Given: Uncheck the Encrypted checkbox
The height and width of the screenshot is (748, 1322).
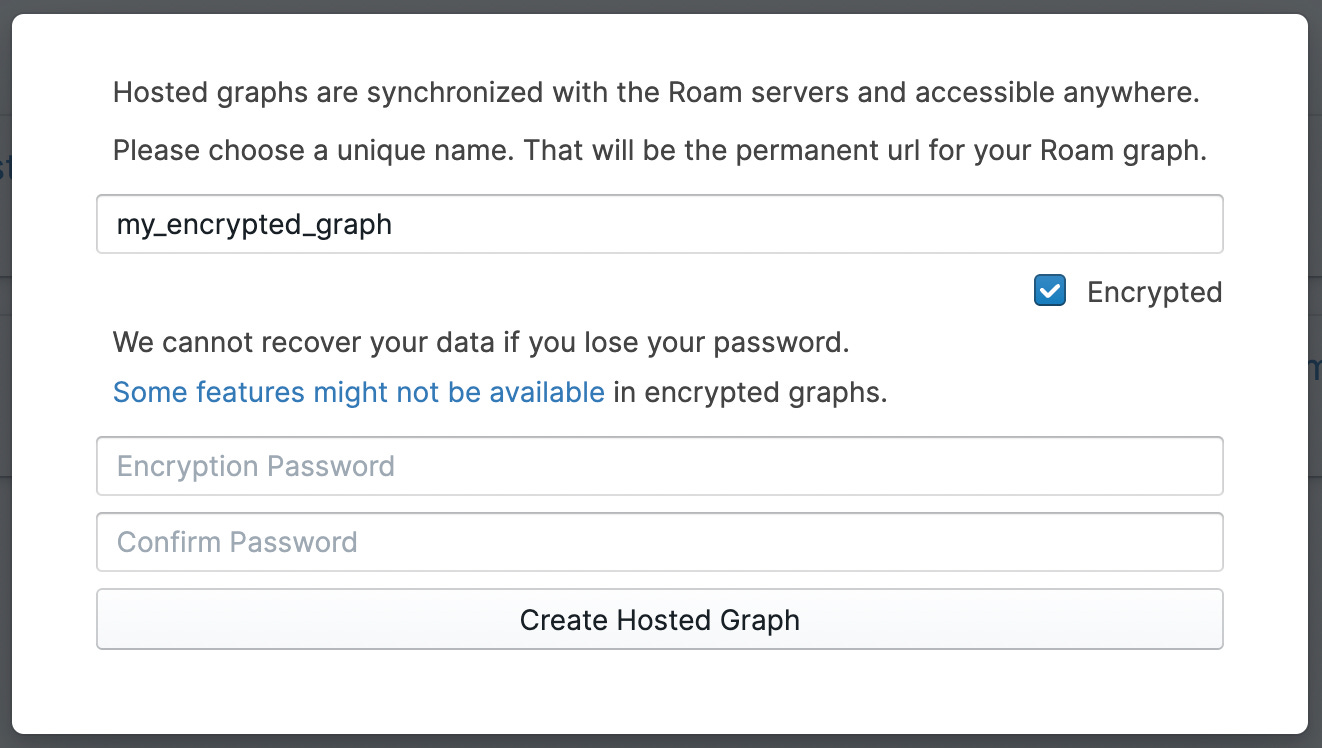Looking at the screenshot, I should point(1050,292).
